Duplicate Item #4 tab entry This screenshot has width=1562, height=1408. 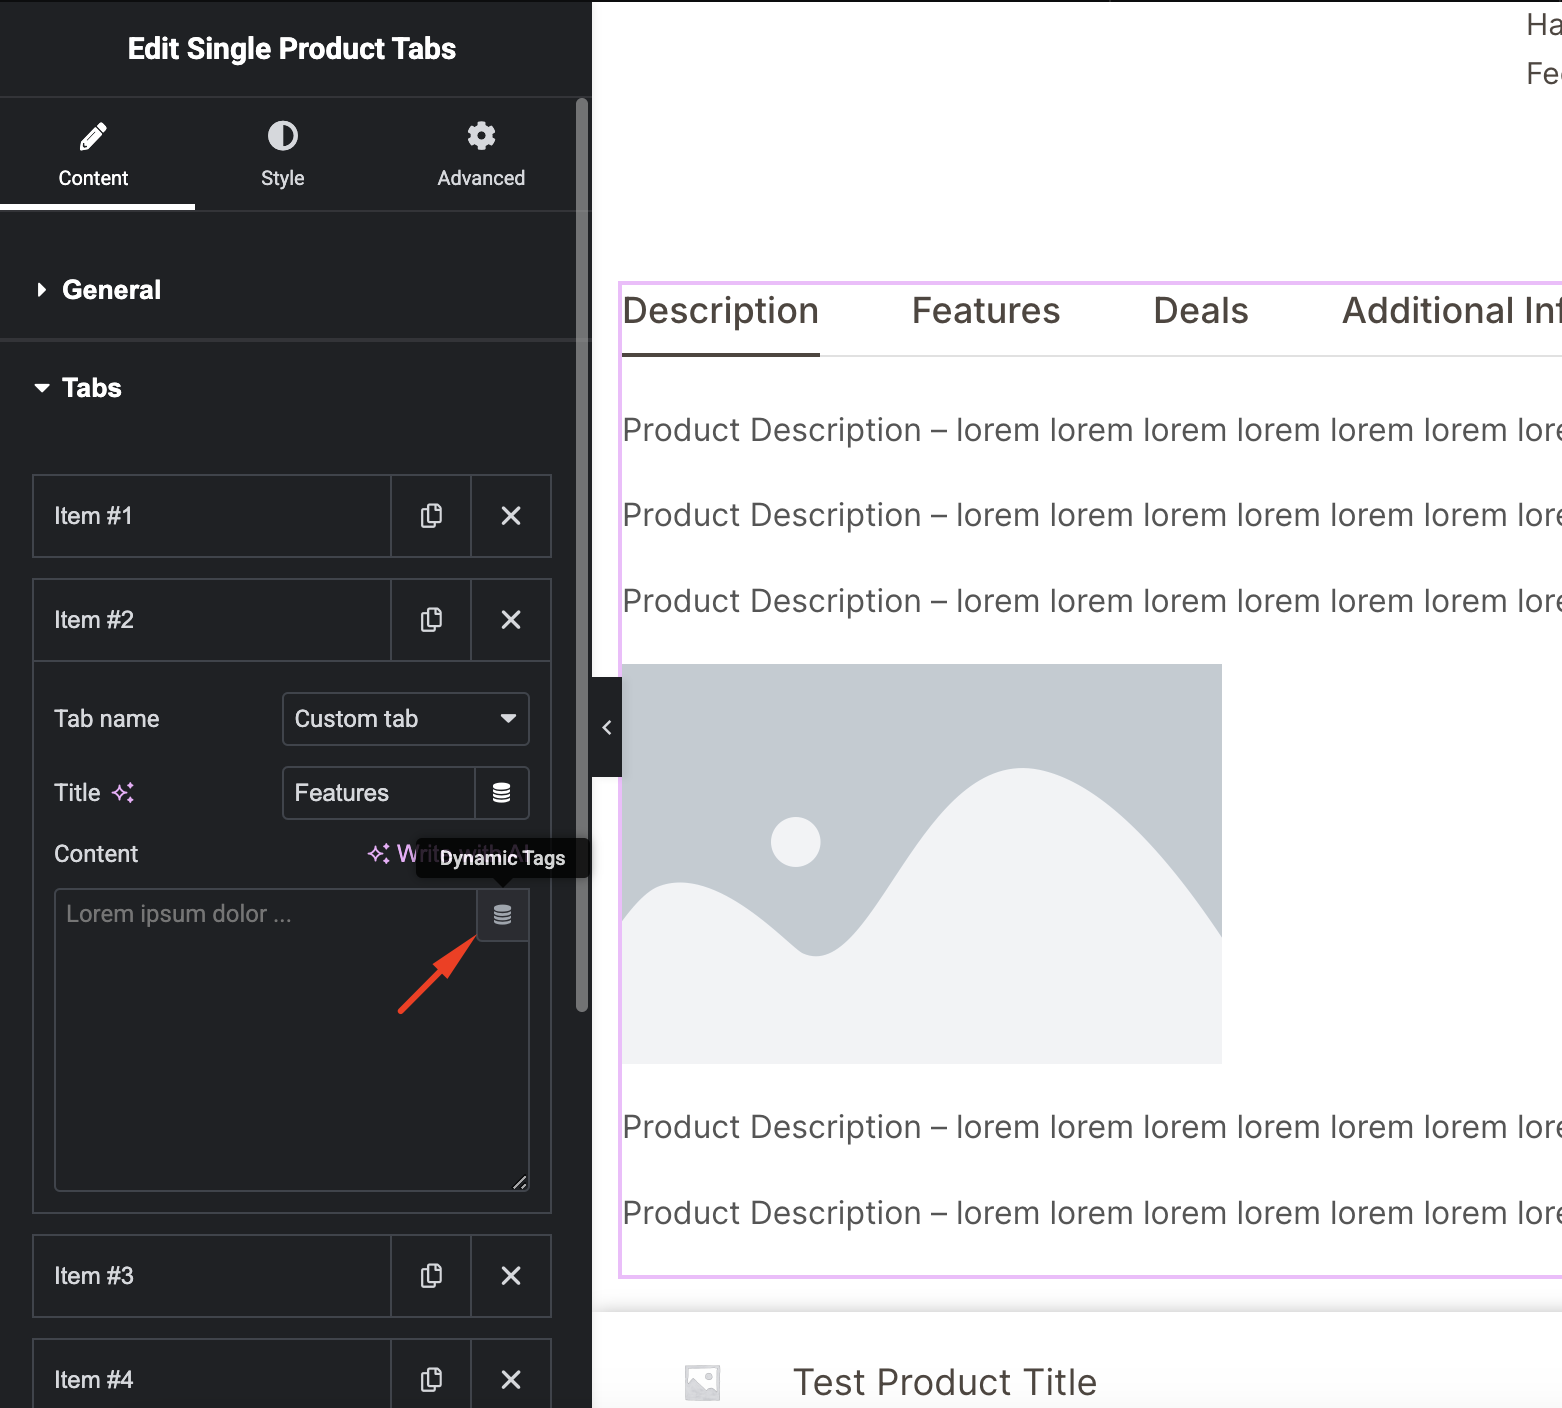click(x=431, y=1380)
